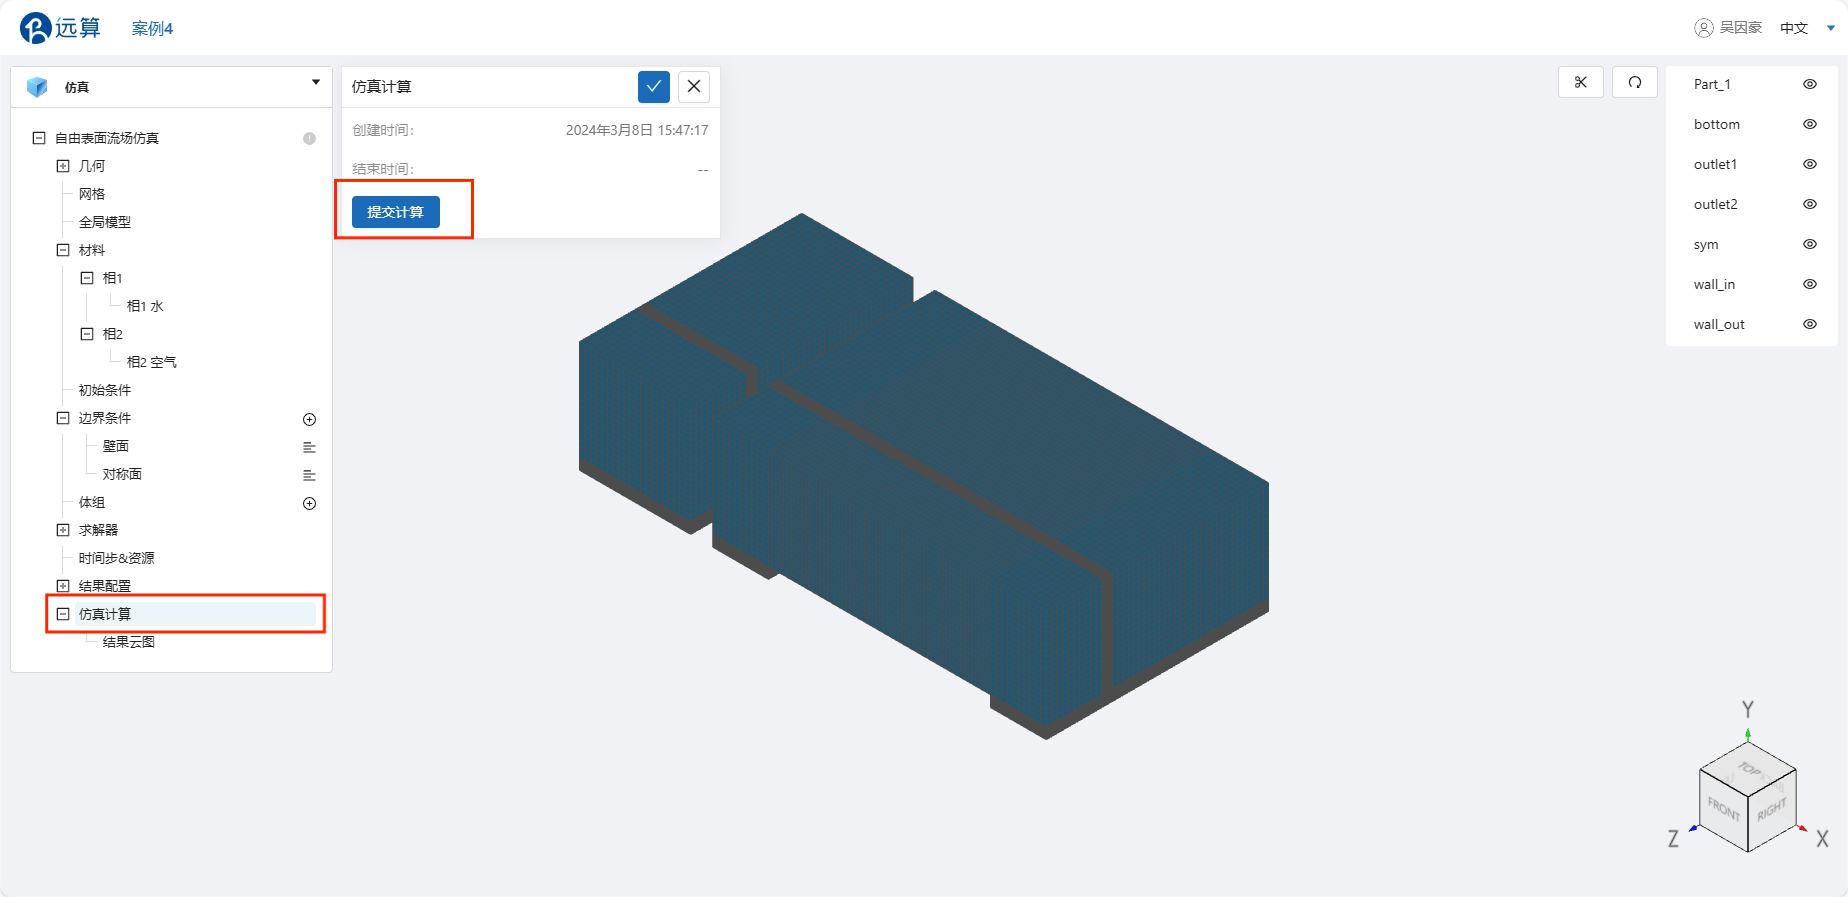Click the RIGHT face of view cube
Image resolution: width=1848 pixels, height=897 pixels.
[x=1772, y=809]
